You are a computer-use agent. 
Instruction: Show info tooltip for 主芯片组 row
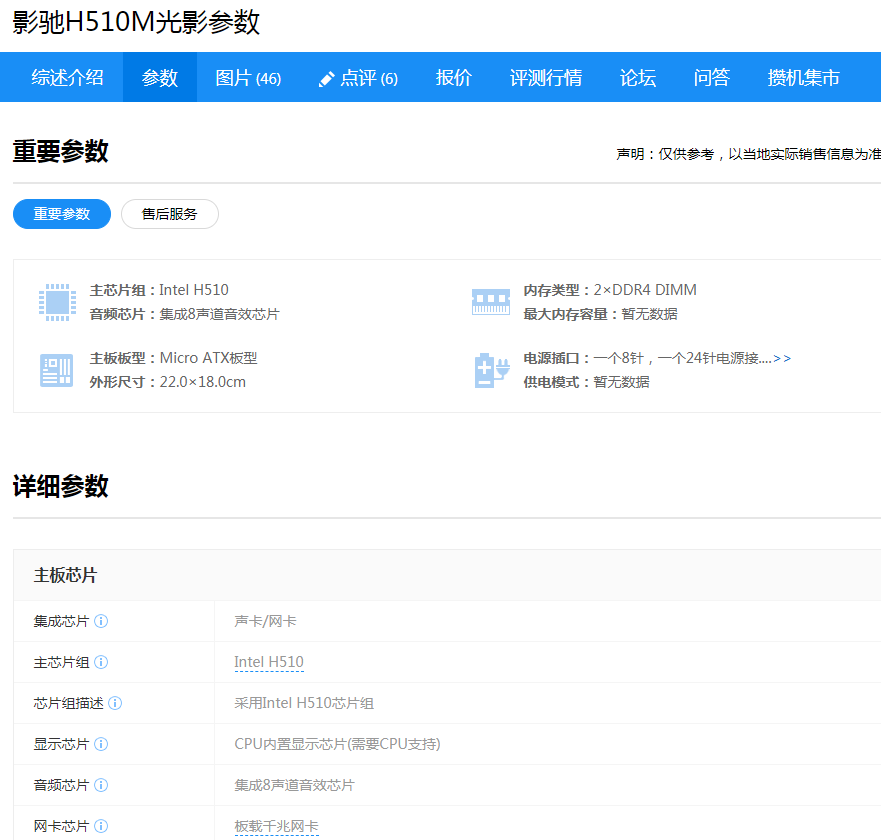[x=101, y=662]
